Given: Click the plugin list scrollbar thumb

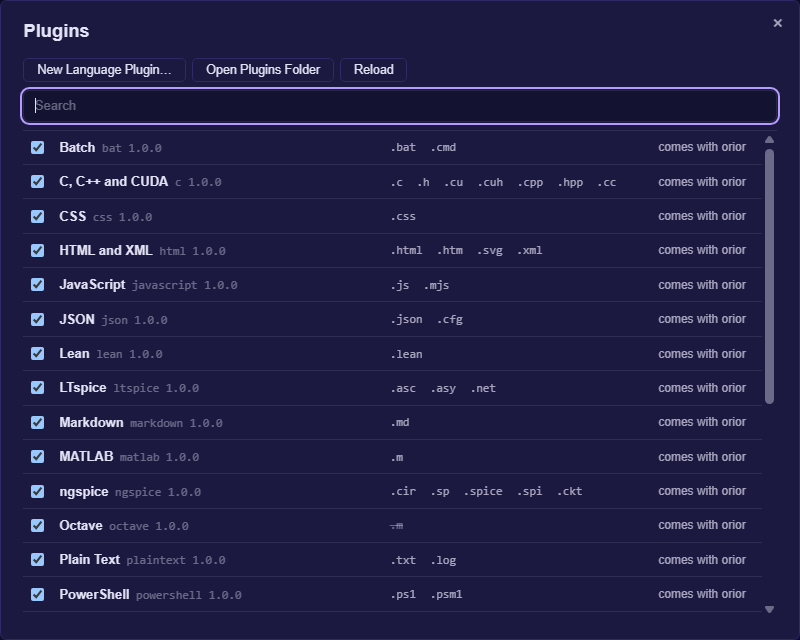Looking at the screenshot, I should 769,276.
